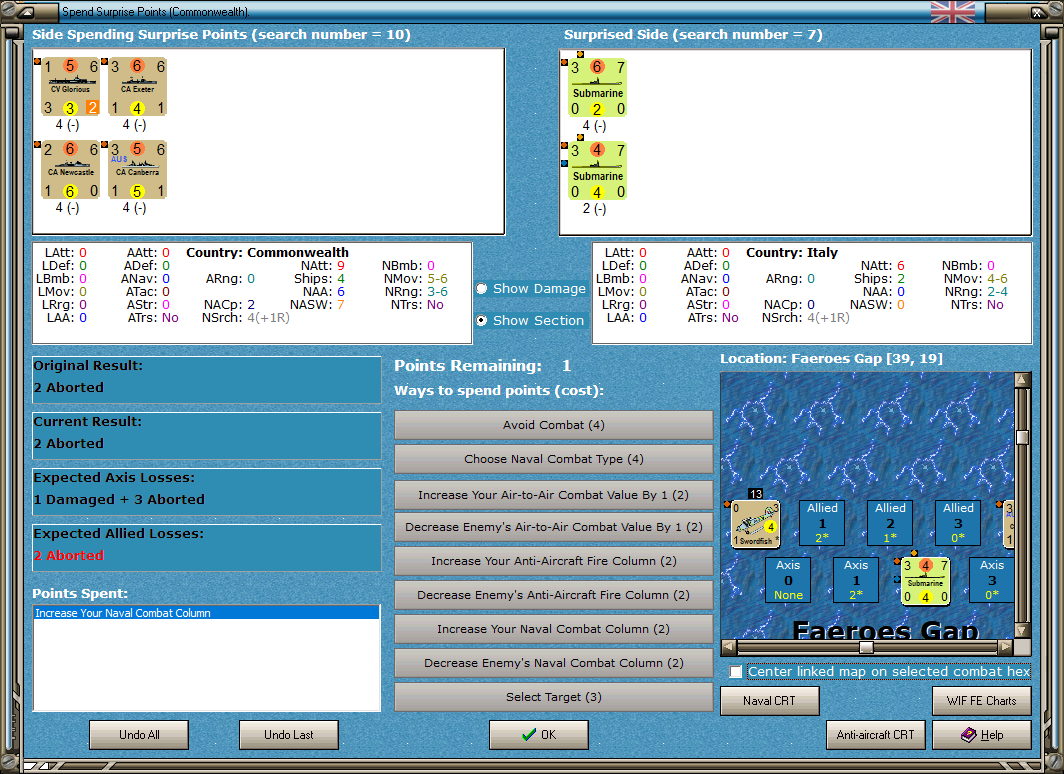Click the Submarine counter on the Faeroes Gap map

tap(925, 581)
